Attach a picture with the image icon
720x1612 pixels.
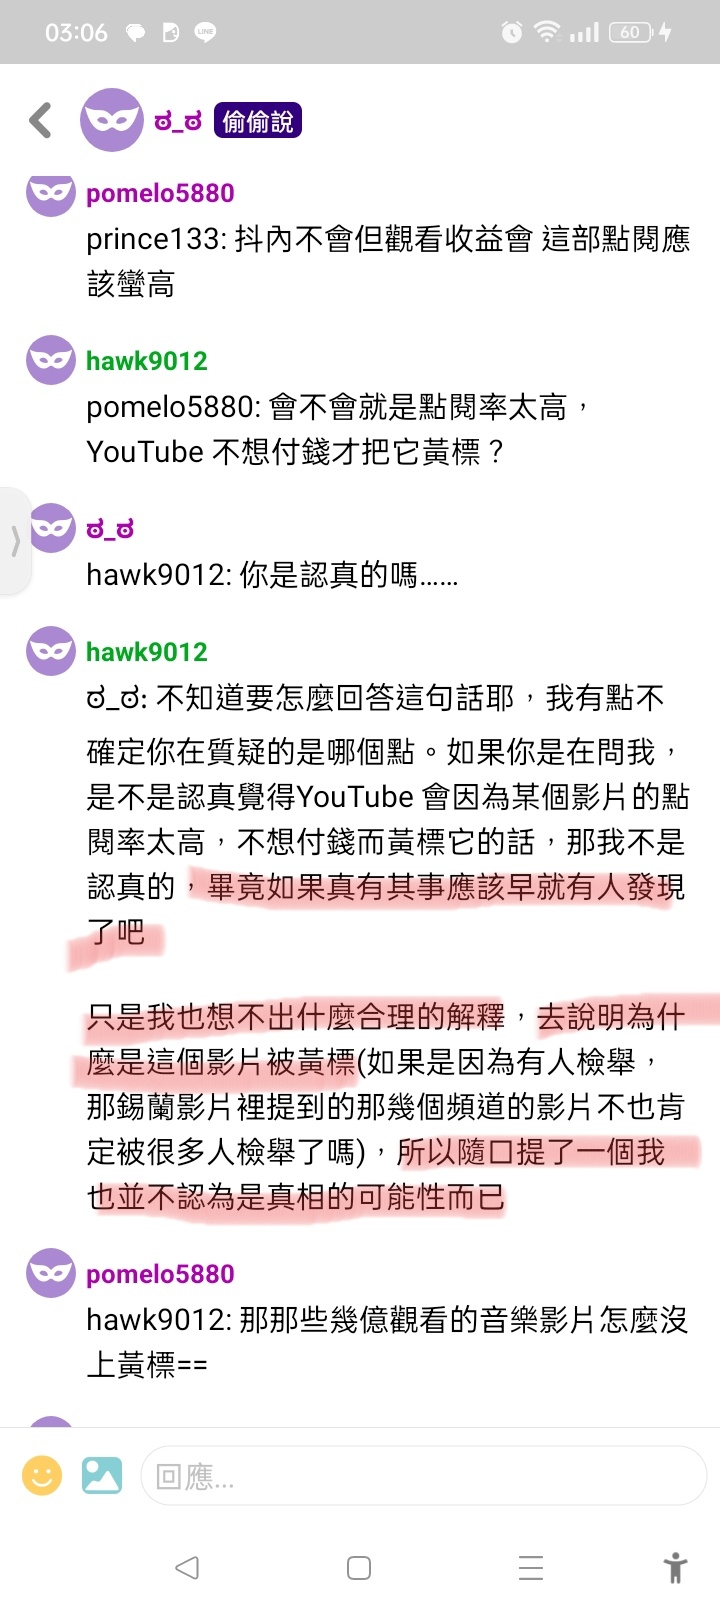tap(101, 1475)
